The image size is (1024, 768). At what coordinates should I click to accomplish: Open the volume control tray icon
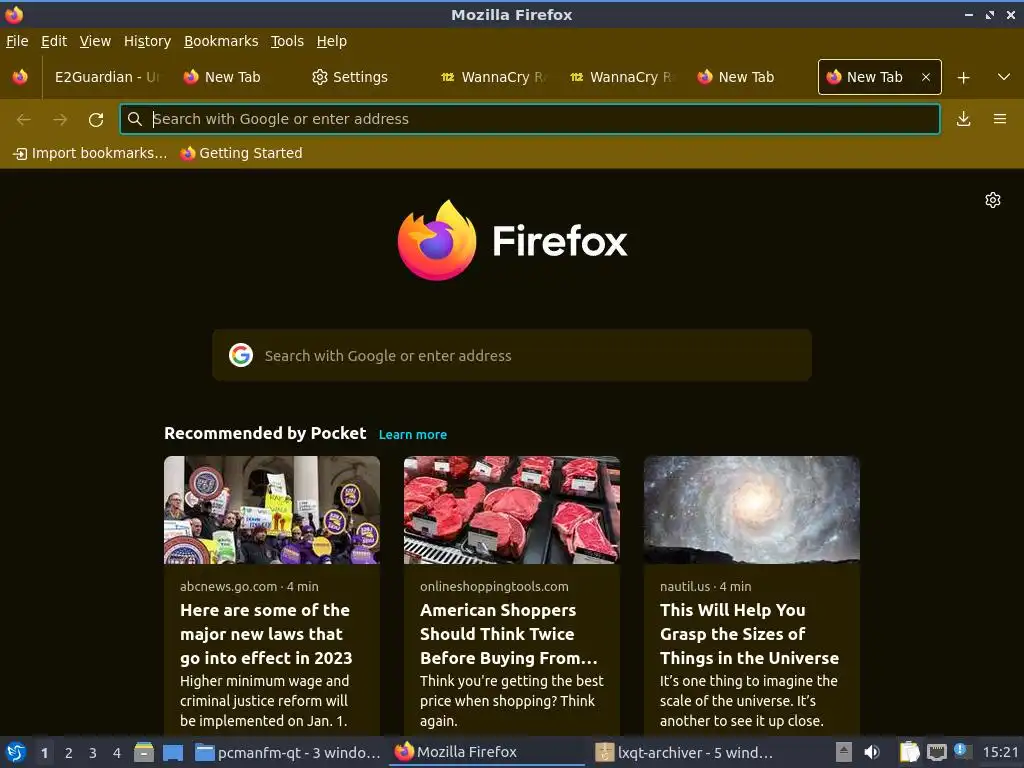click(x=872, y=752)
